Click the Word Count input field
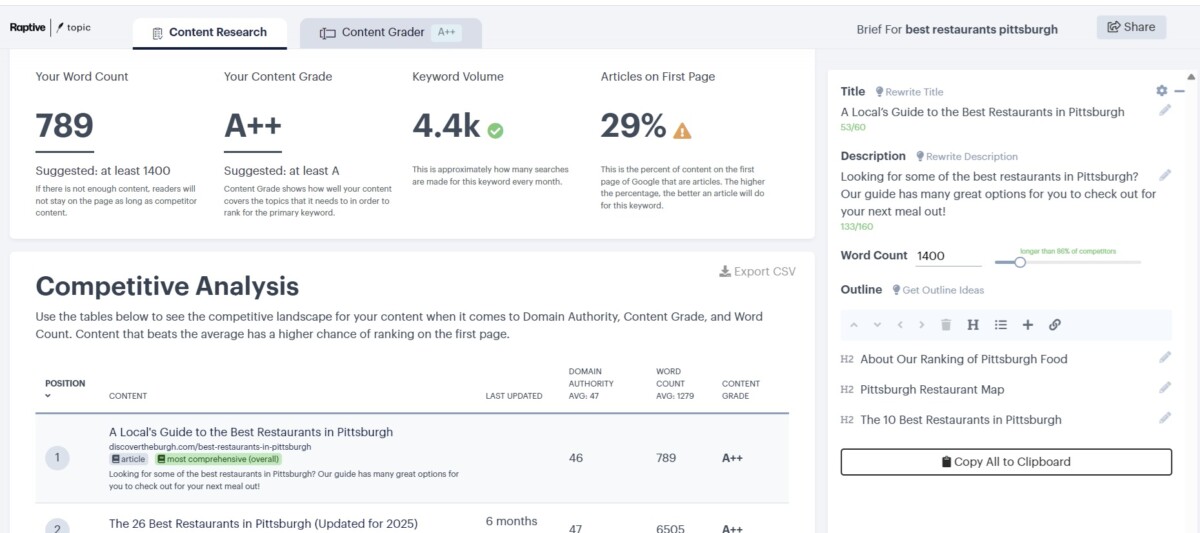This screenshot has height=533, width=1200. click(x=948, y=256)
